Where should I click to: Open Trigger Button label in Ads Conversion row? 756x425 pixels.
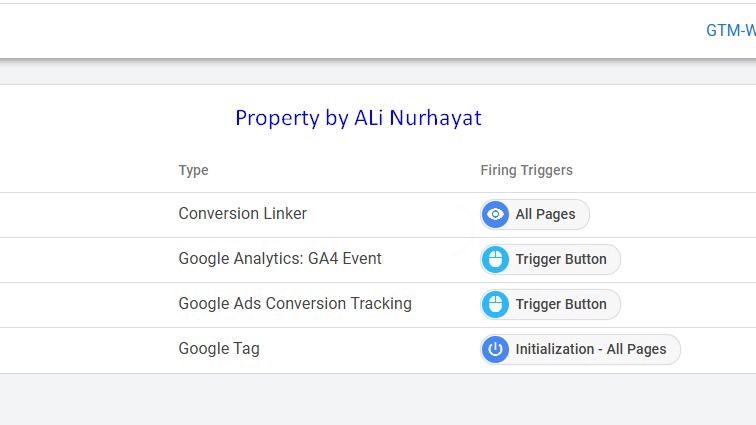pos(561,305)
